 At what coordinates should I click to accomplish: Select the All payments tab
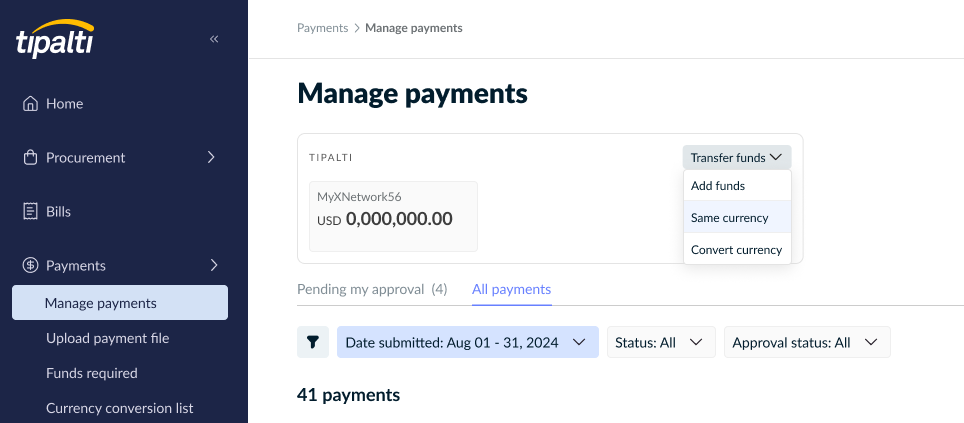pos(512,289)
